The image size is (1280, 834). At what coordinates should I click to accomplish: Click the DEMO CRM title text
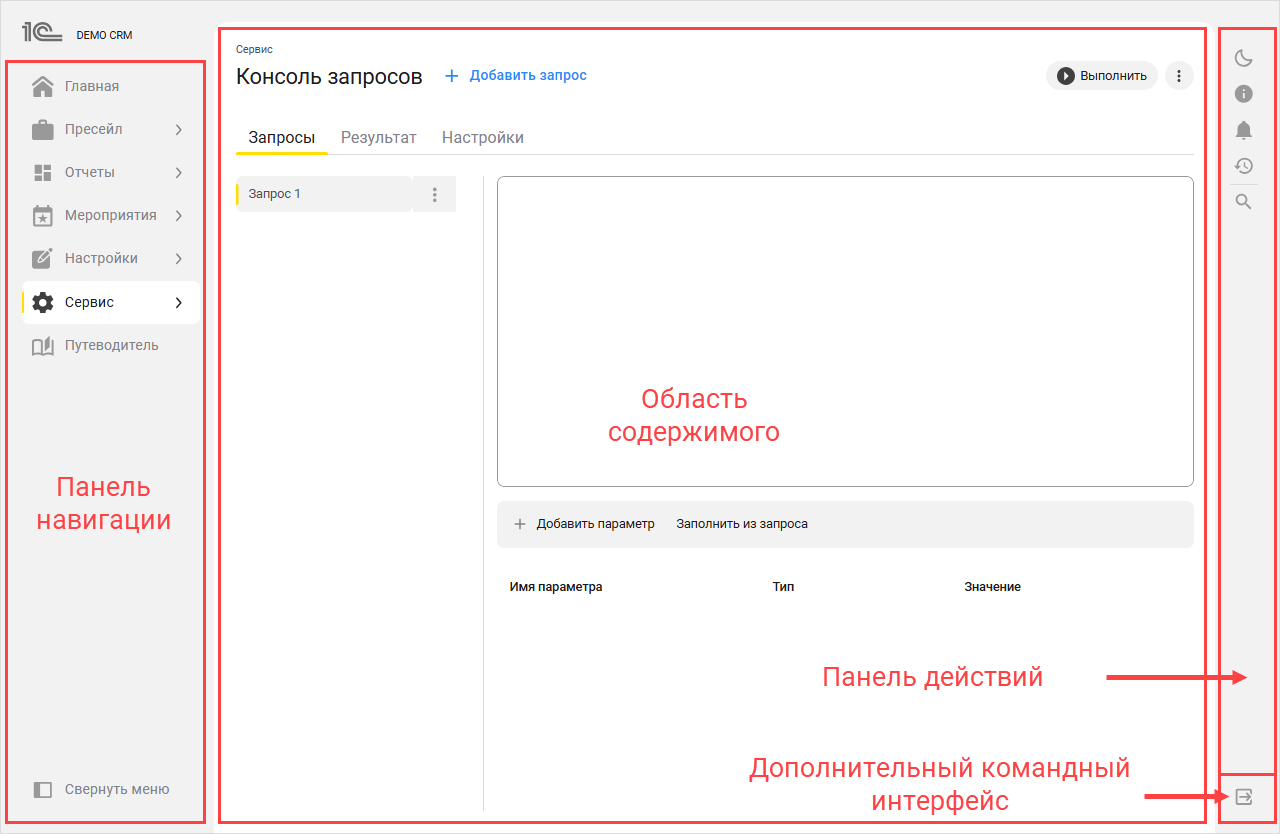104,35
